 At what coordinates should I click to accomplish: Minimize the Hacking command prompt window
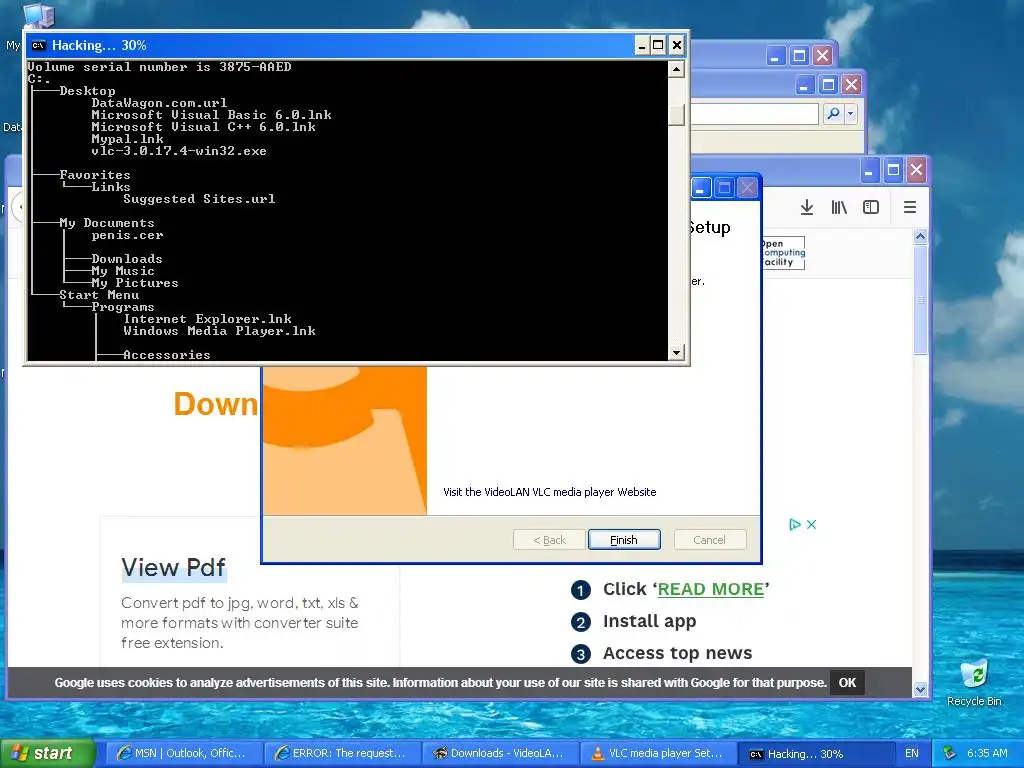(x=641, y=45)
